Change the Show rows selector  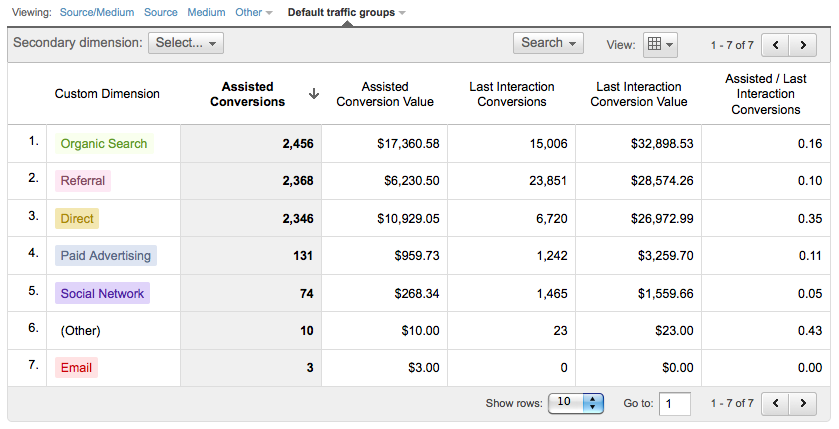tap(577, 402)
